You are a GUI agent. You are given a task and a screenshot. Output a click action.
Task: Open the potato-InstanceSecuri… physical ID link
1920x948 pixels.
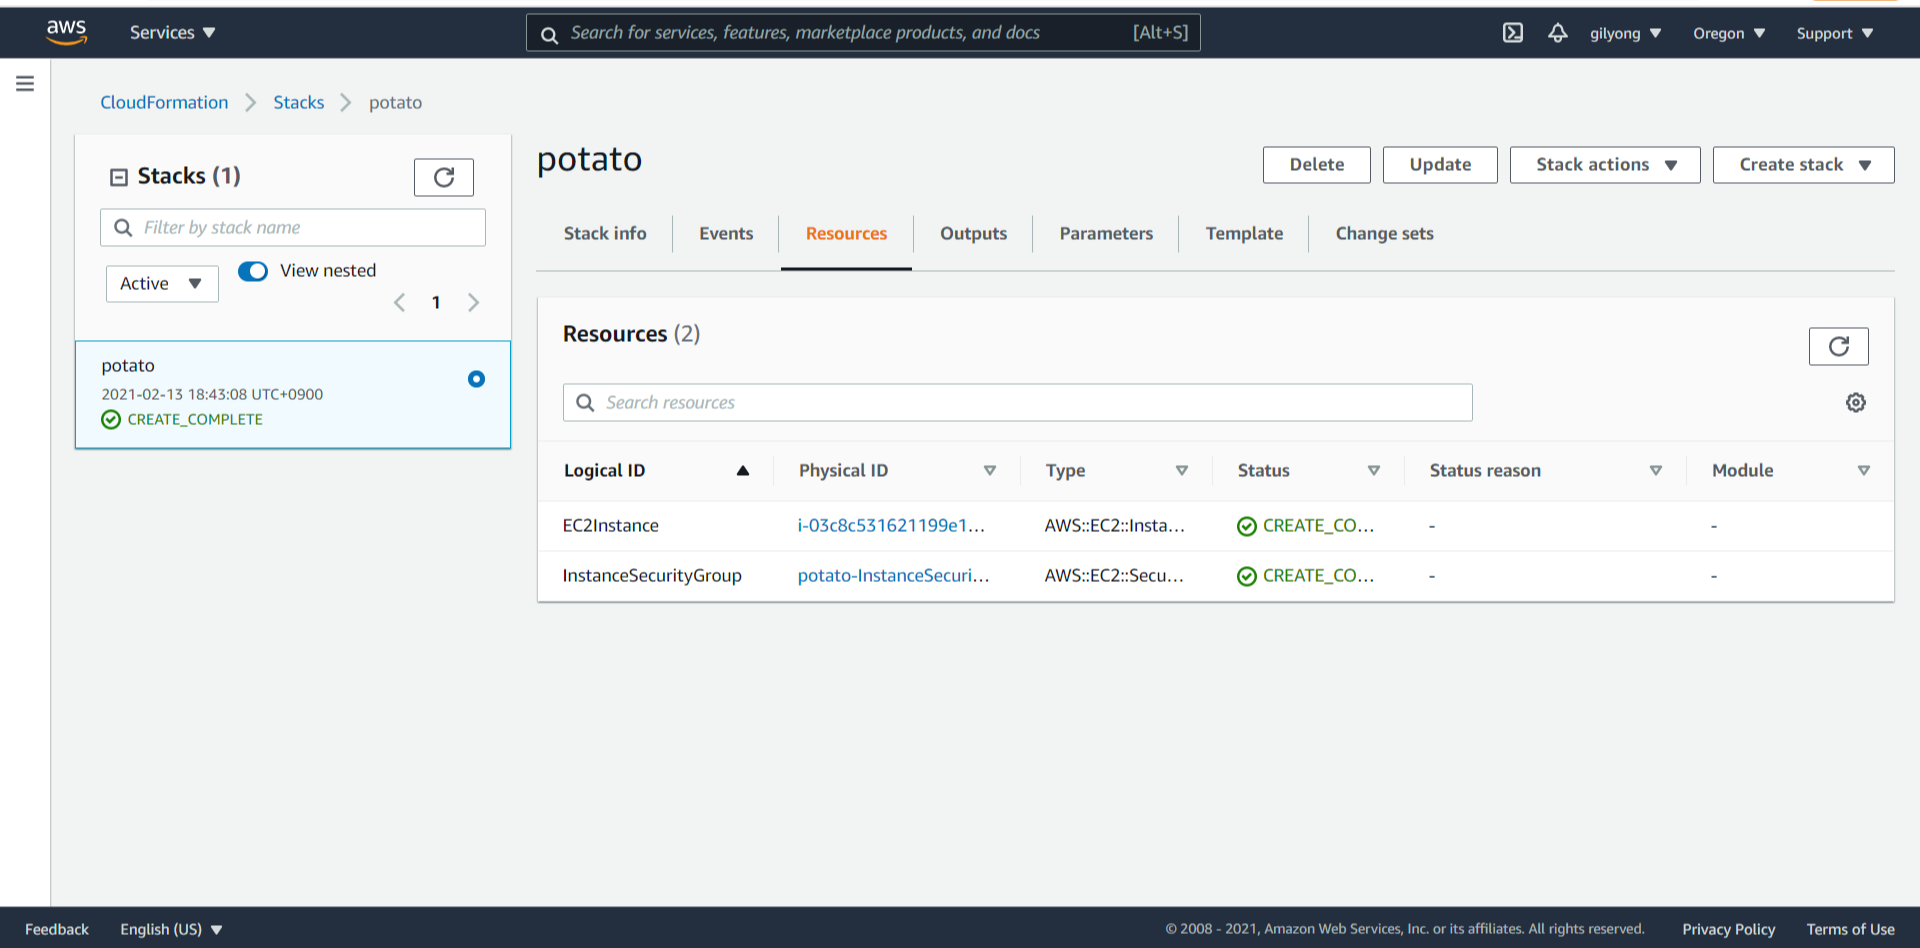pyautogui.click(x=893, y=575)
